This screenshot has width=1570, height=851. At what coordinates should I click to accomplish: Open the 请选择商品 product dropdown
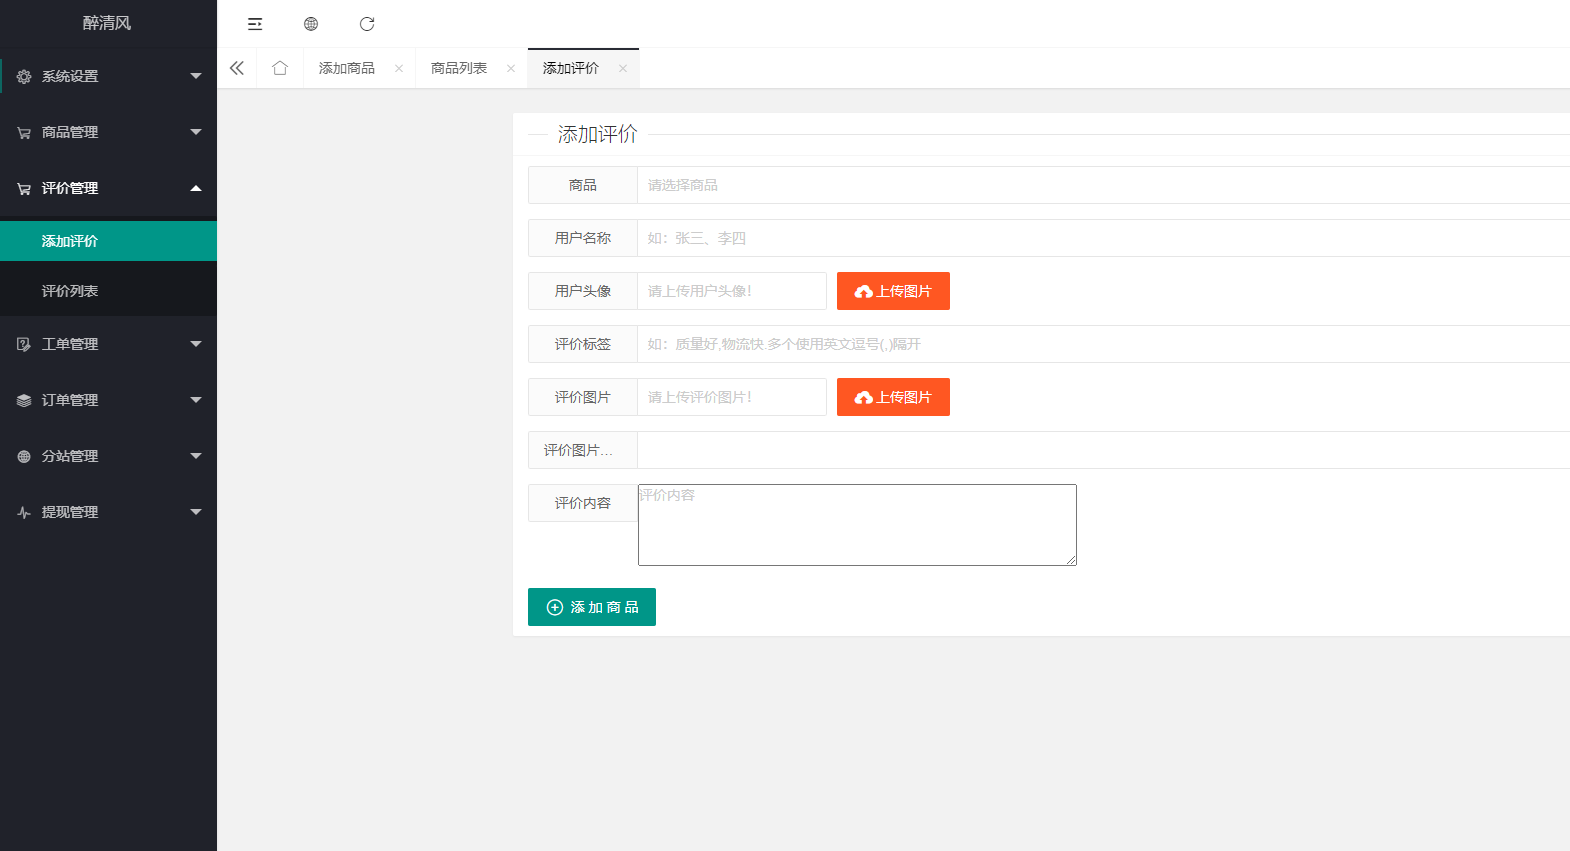coord(1103,185)
